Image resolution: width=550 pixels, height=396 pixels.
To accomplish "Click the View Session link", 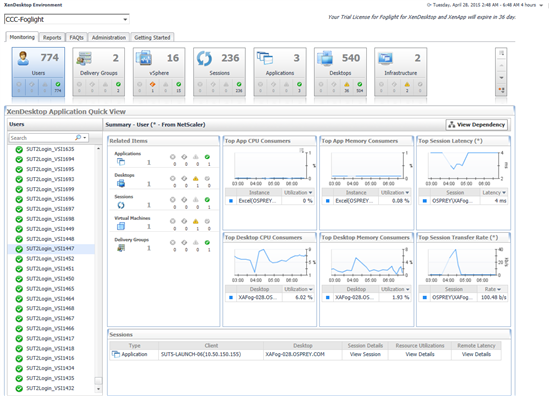I will (365, 354).
